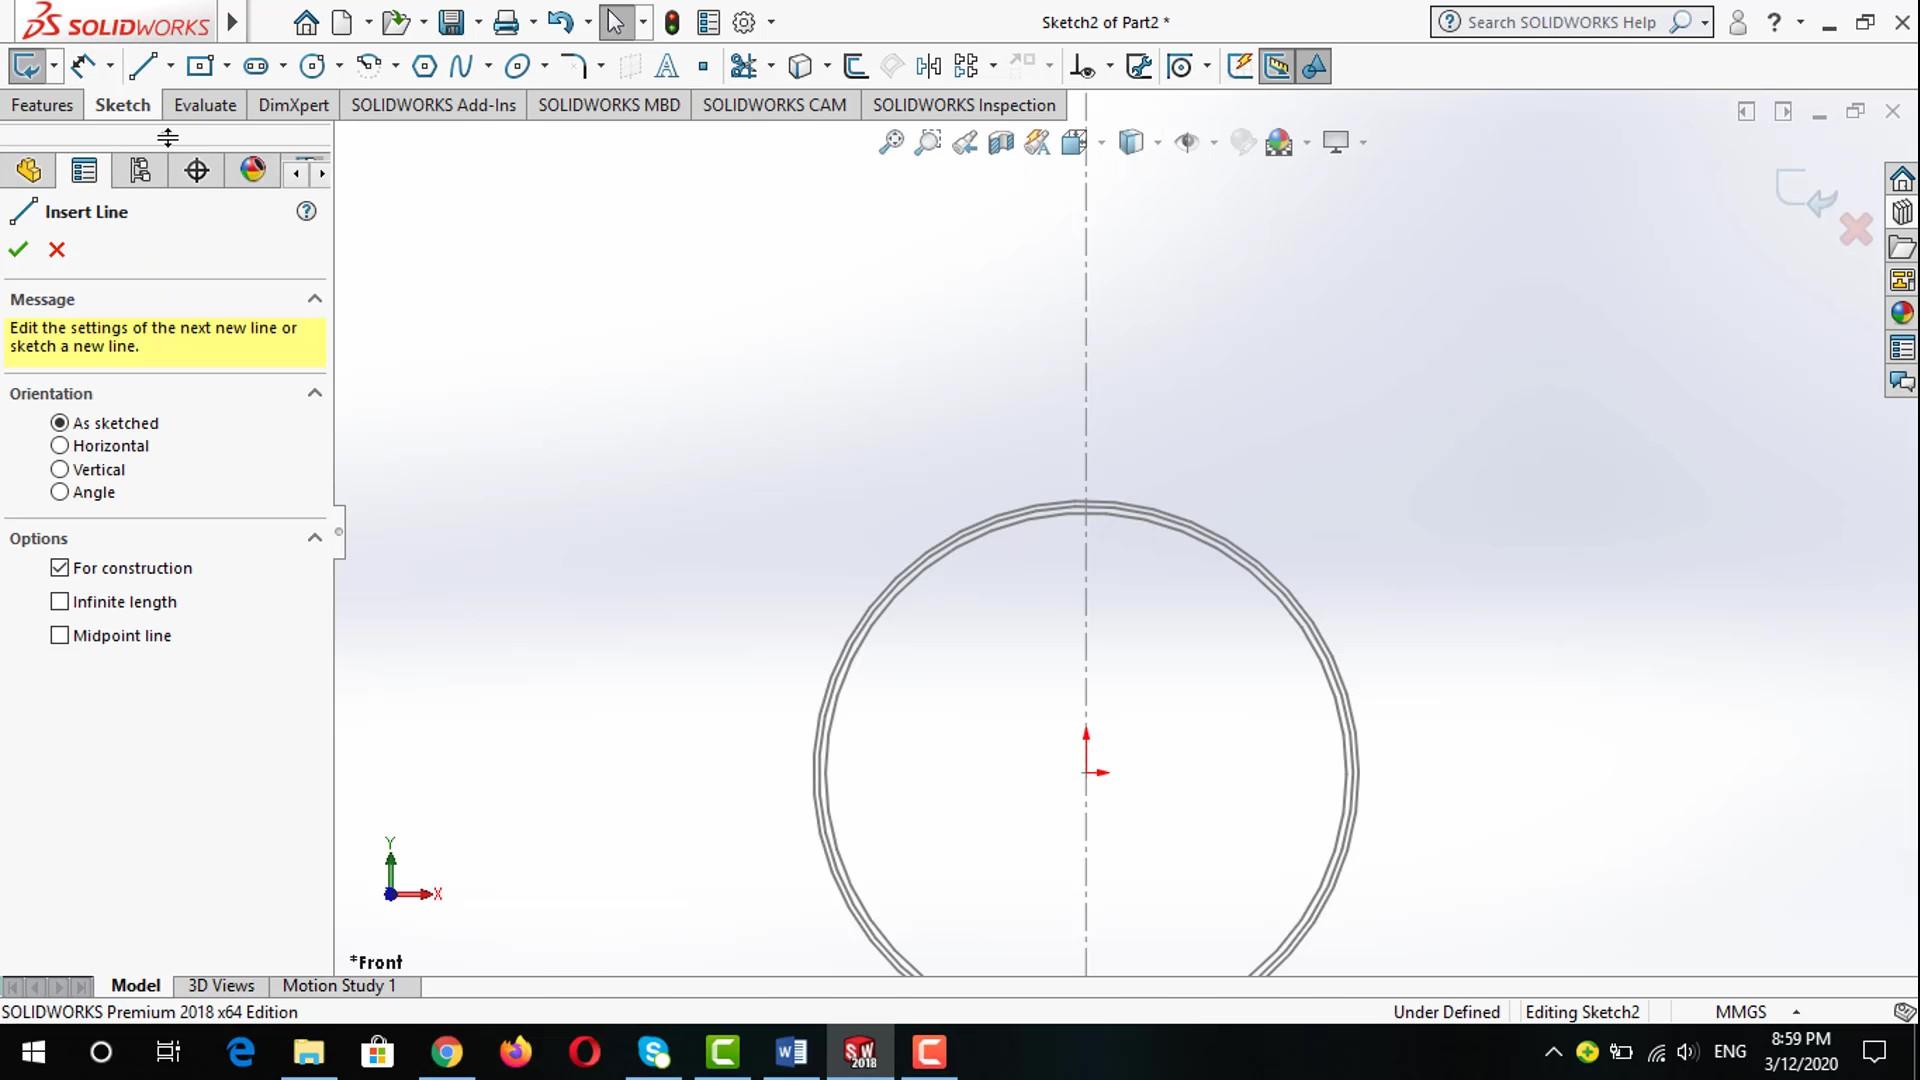Collapse the Orientation section
The width and height of the screenshot is (1920, 1080).
pyautogui.click(x=314, y=393)
